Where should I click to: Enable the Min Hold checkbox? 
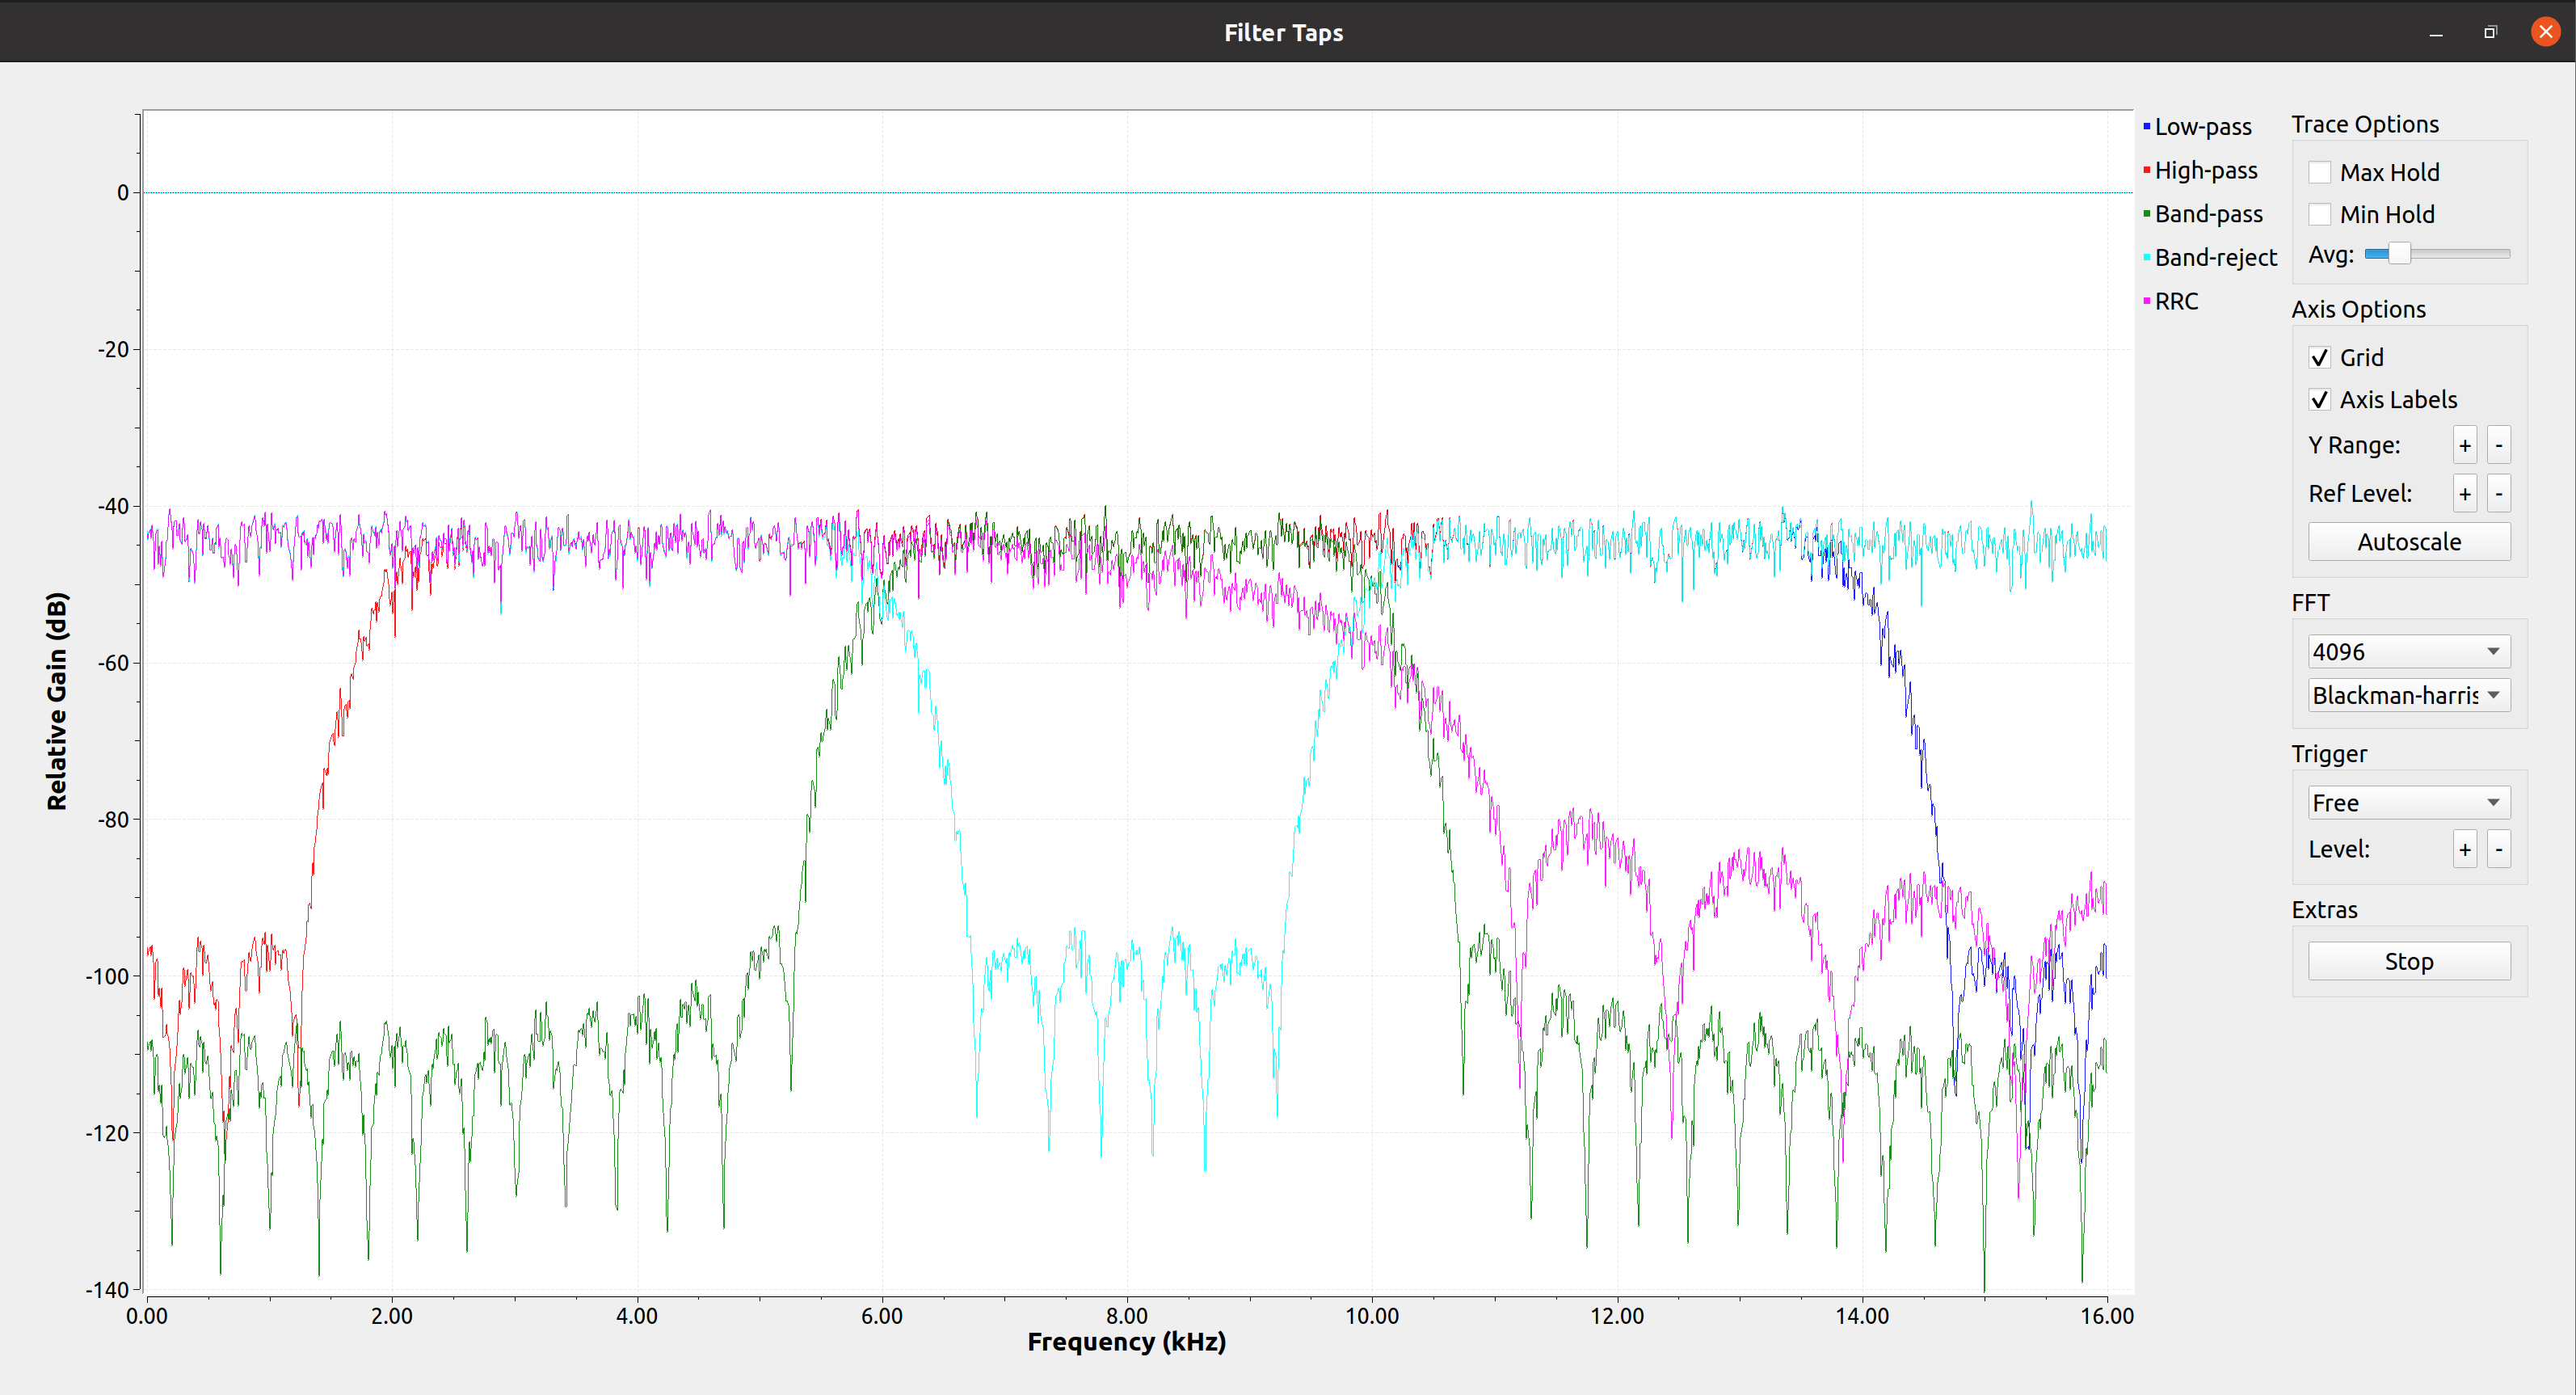[2320, 215]
